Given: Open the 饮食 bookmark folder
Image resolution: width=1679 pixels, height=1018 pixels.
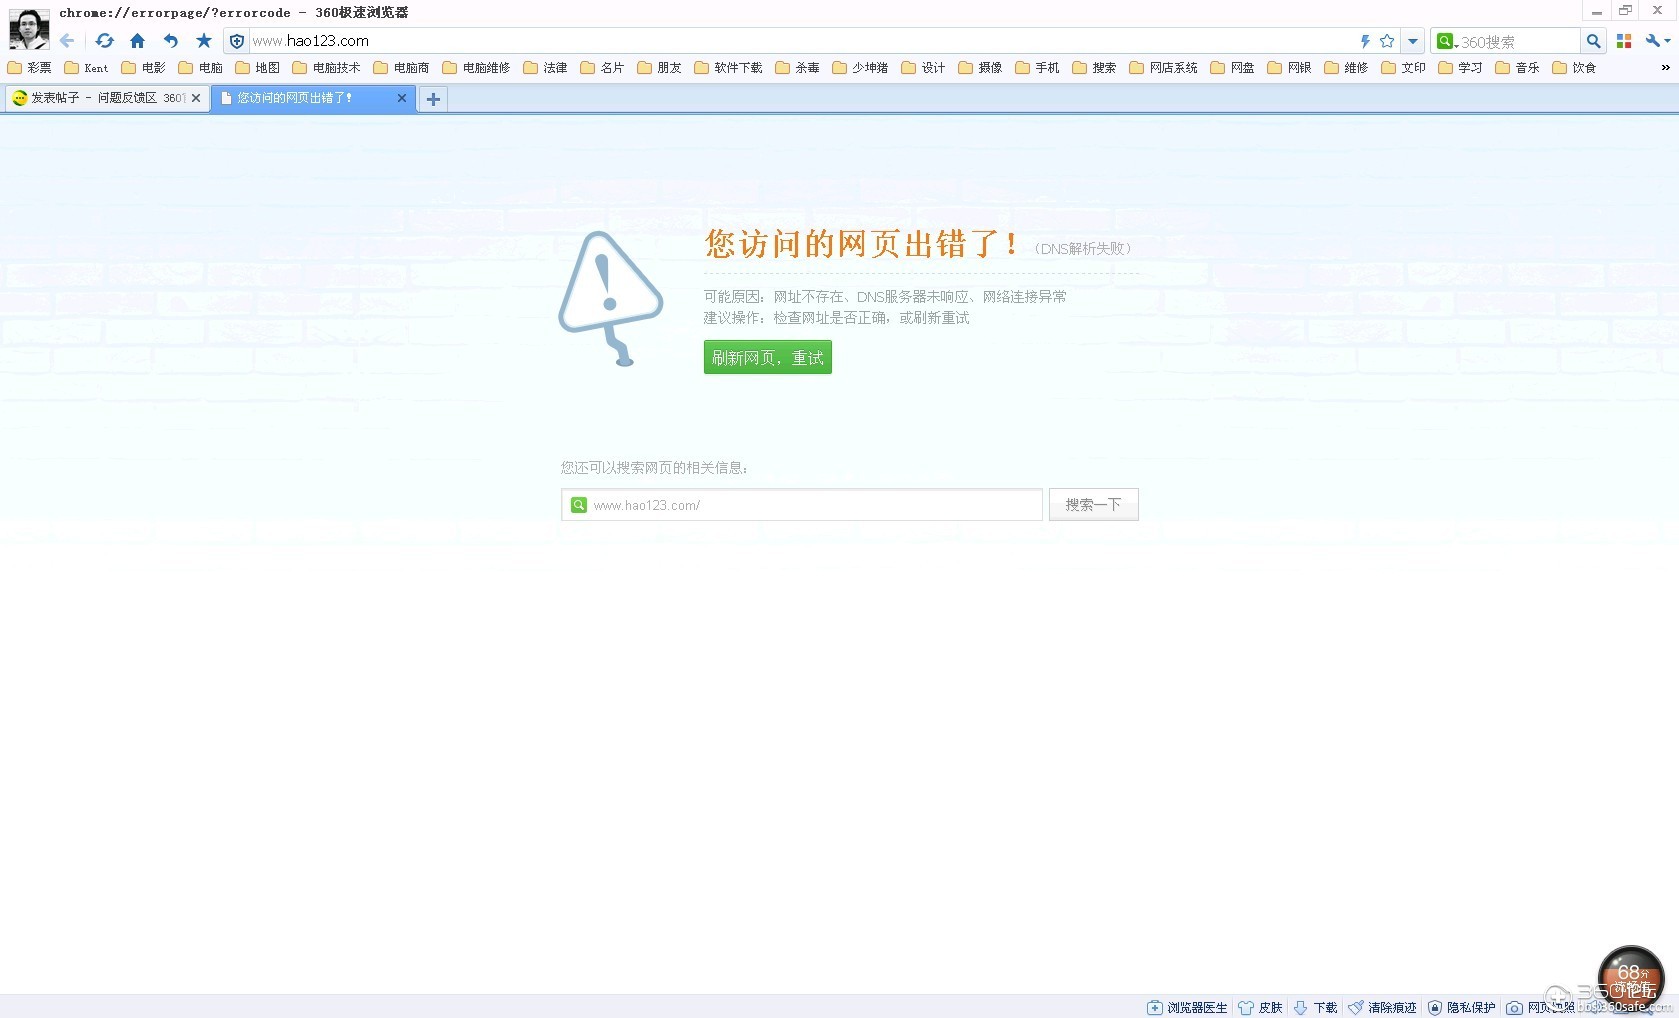Looking at the screenshot, I should [x=1574, y=68].
